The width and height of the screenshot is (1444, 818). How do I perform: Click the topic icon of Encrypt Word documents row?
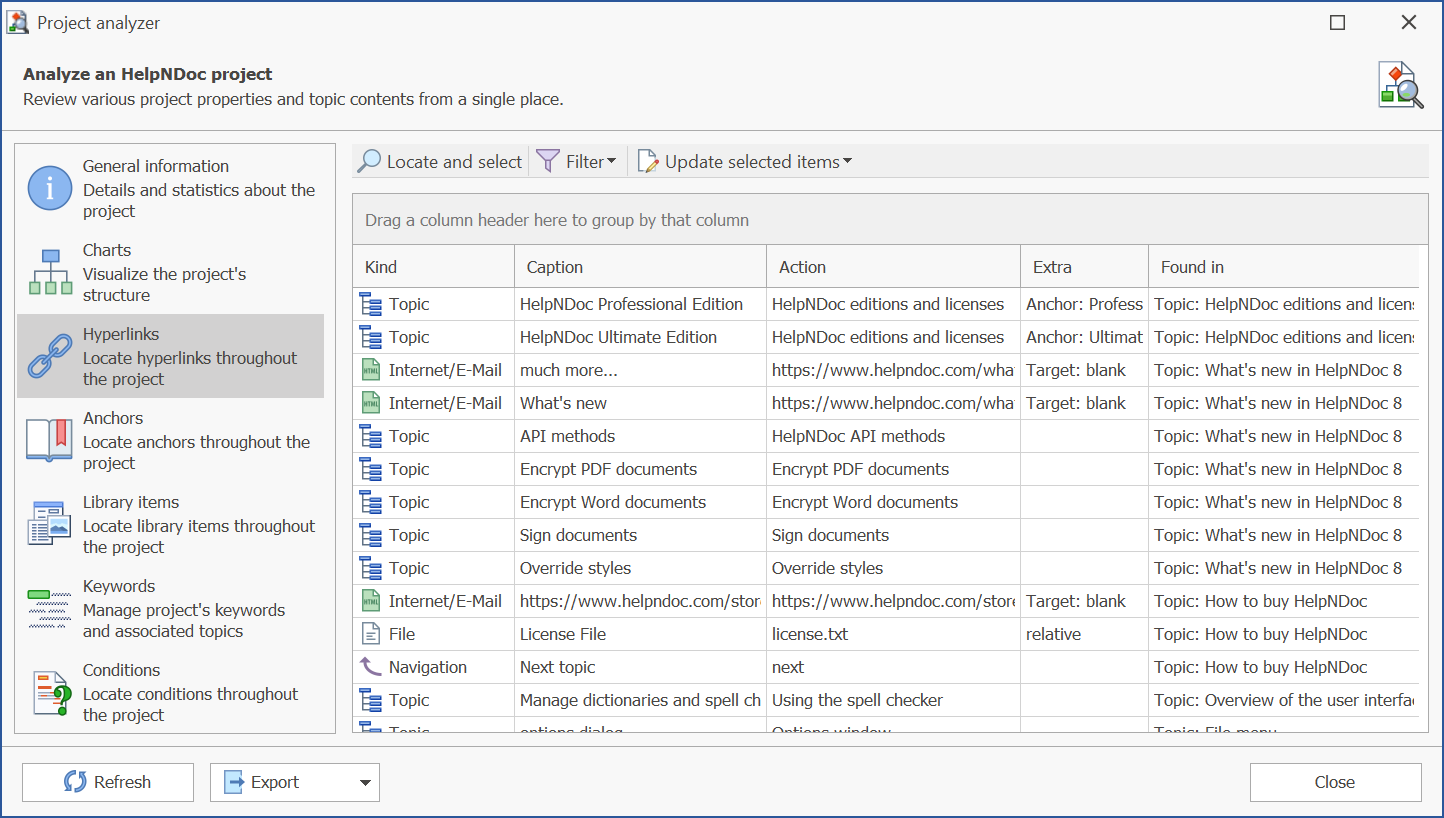(x=371, y=502)
